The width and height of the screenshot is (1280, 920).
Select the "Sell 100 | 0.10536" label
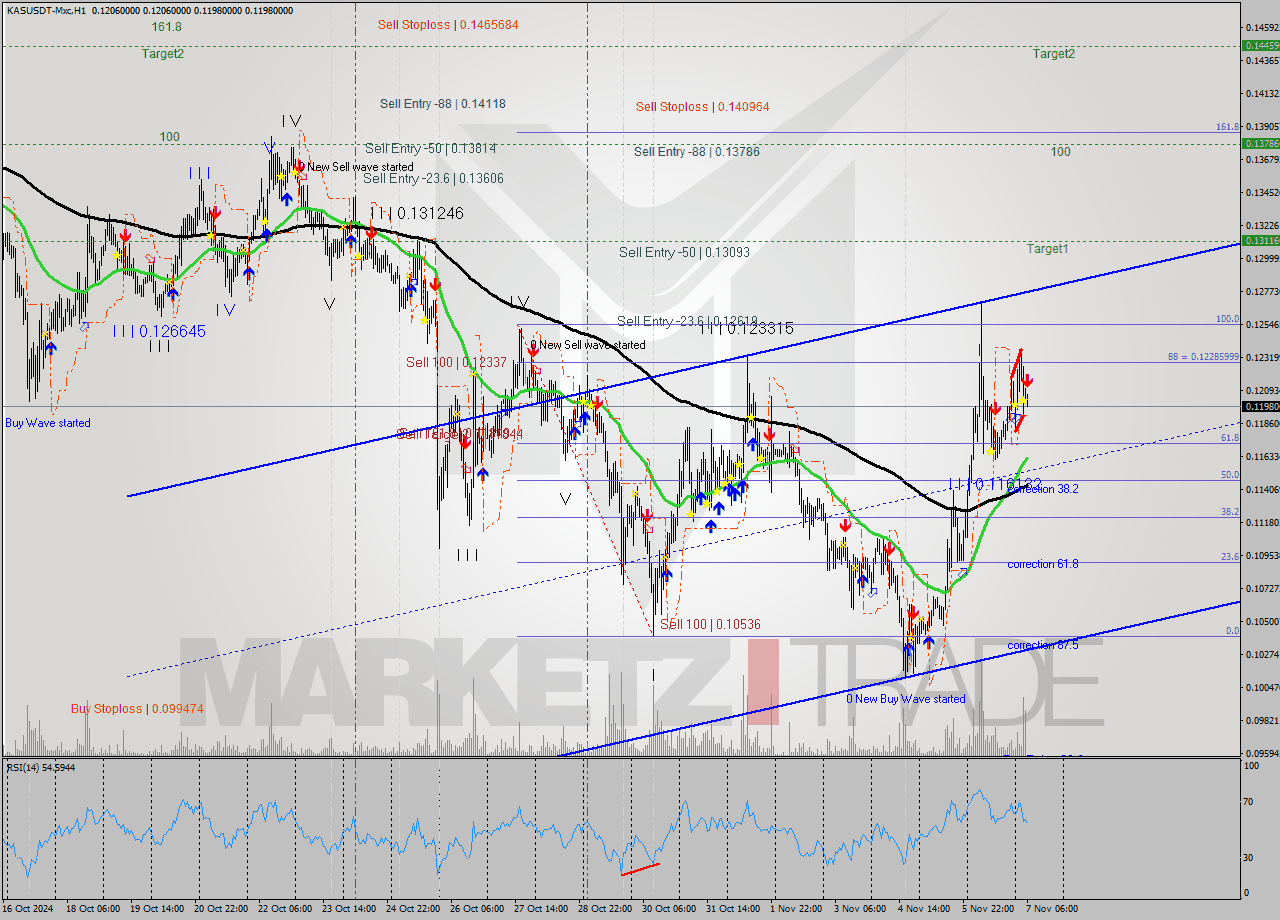(x=710, y=625)
